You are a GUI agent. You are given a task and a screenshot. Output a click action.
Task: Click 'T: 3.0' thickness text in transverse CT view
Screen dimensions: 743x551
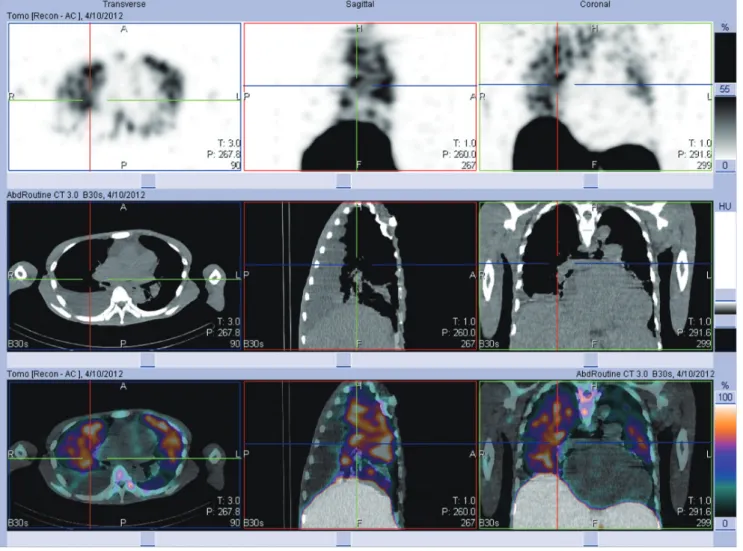pos(229,322)
